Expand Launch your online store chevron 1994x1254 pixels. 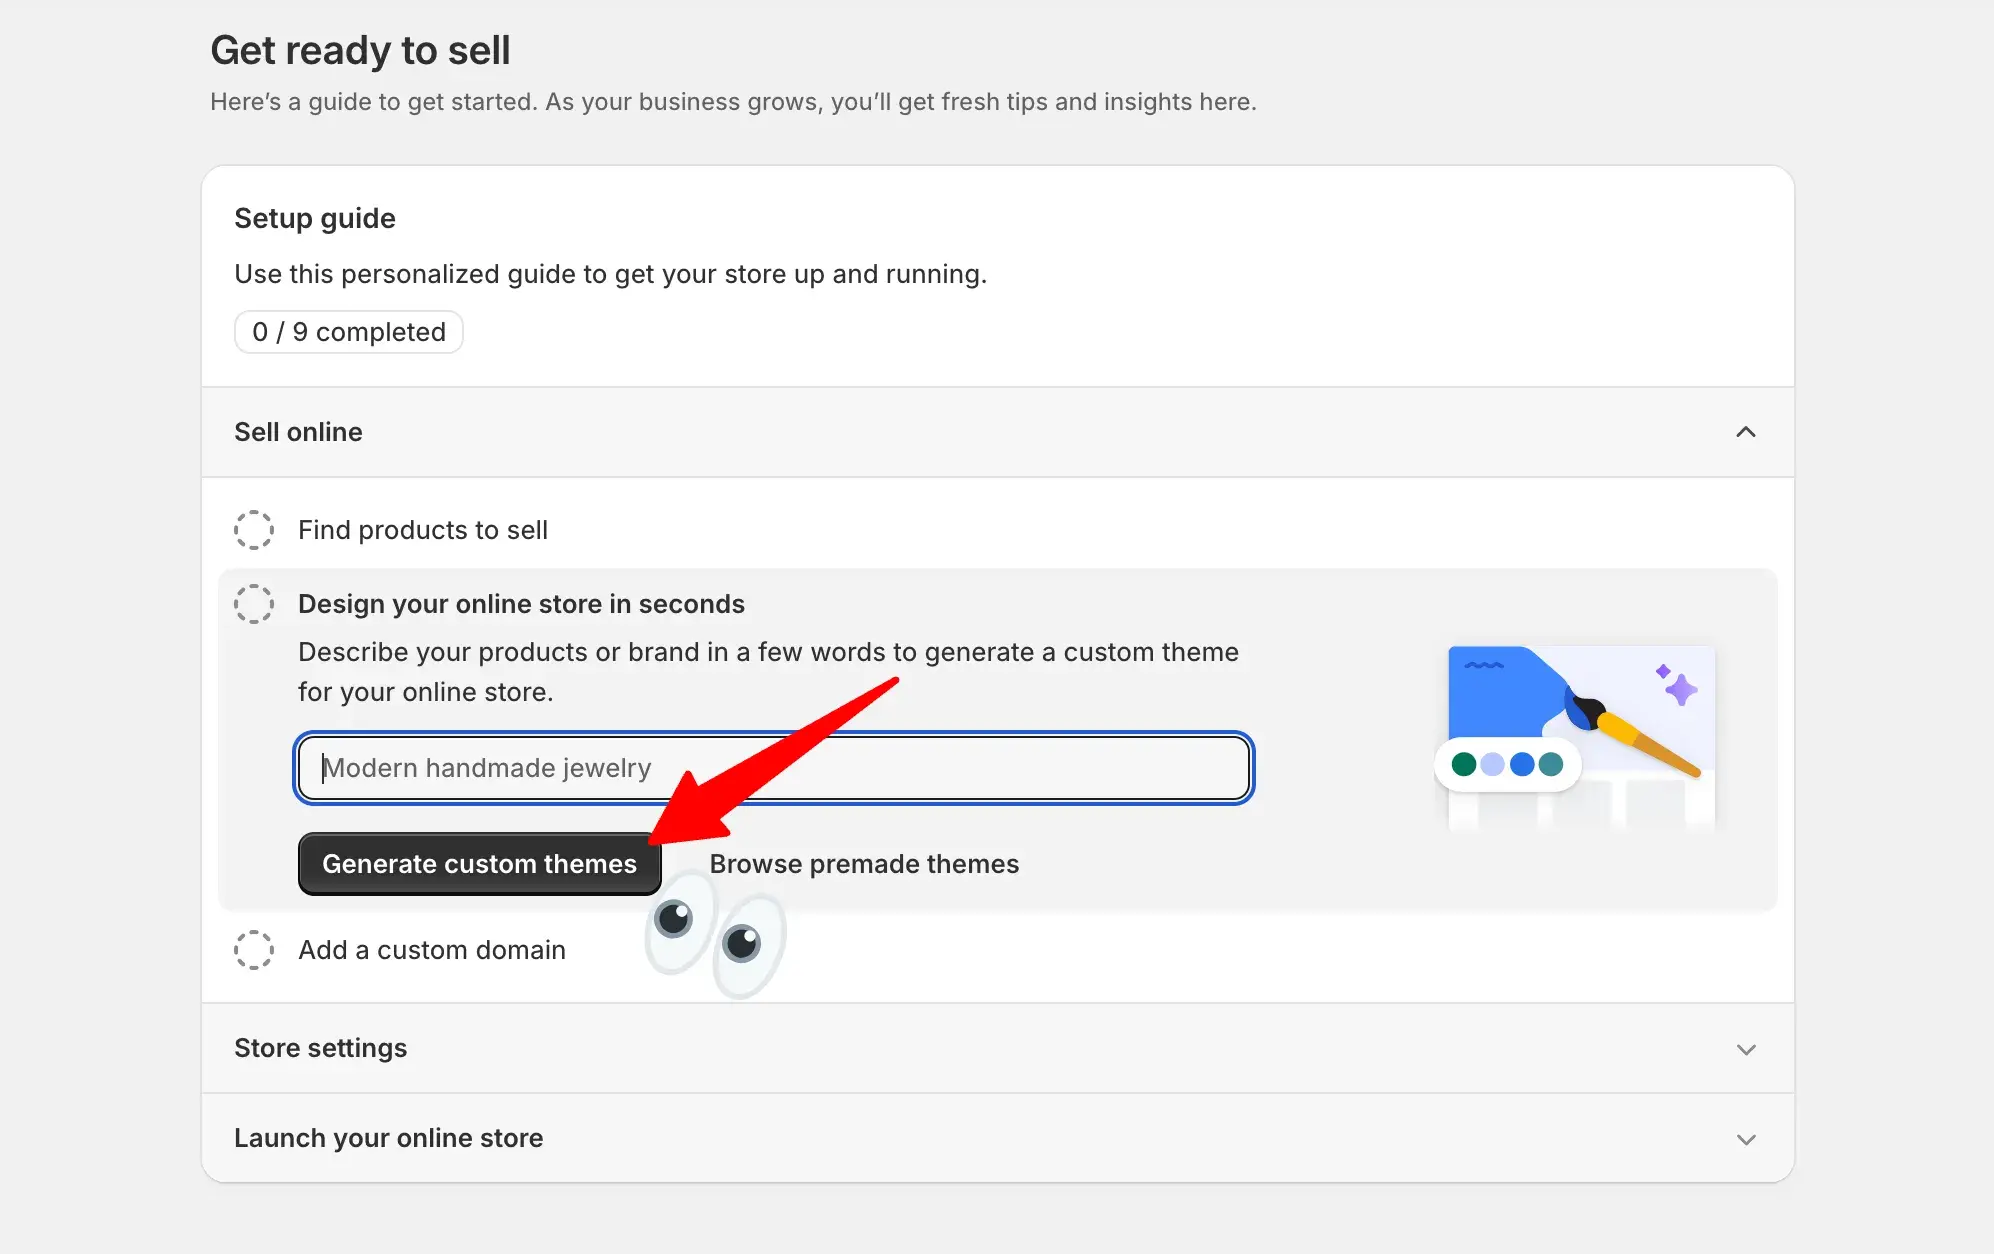point(1746,1139)
